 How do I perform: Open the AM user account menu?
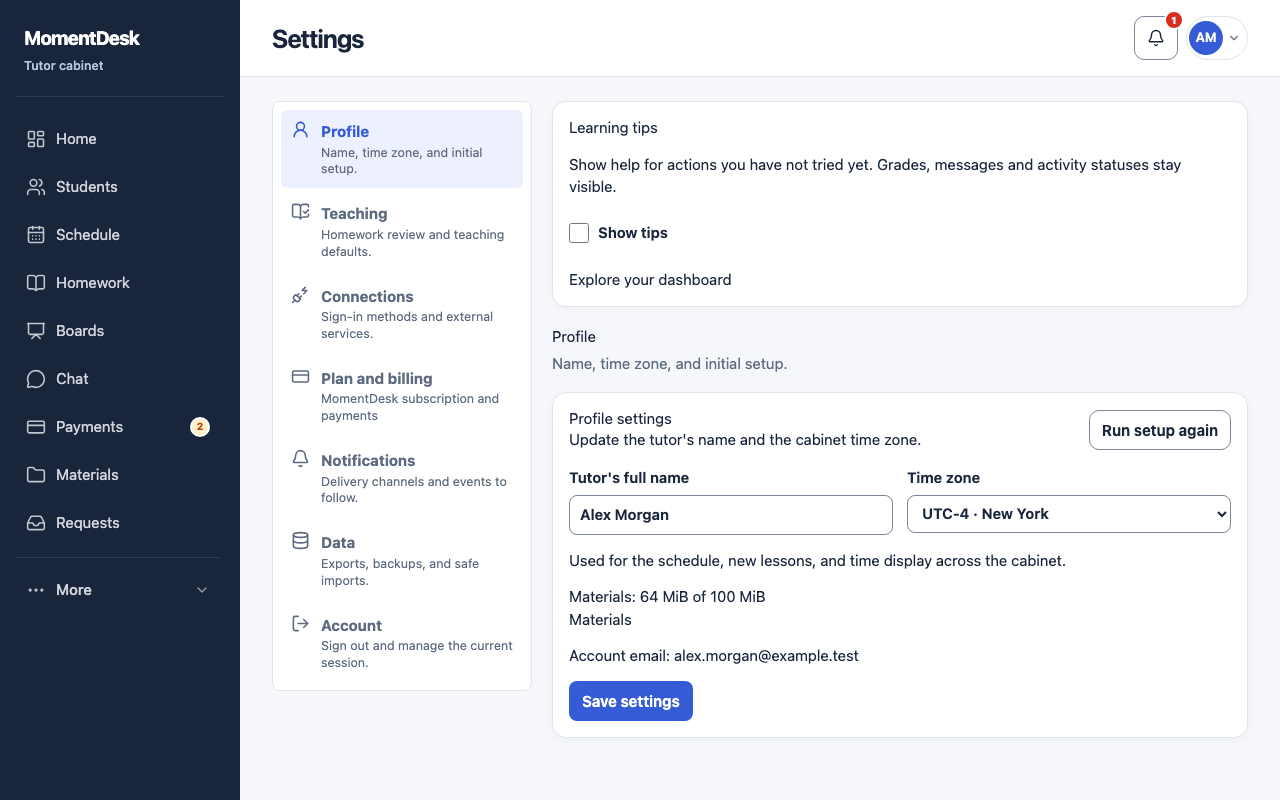pyautogui.click(x=1216, y=38)
